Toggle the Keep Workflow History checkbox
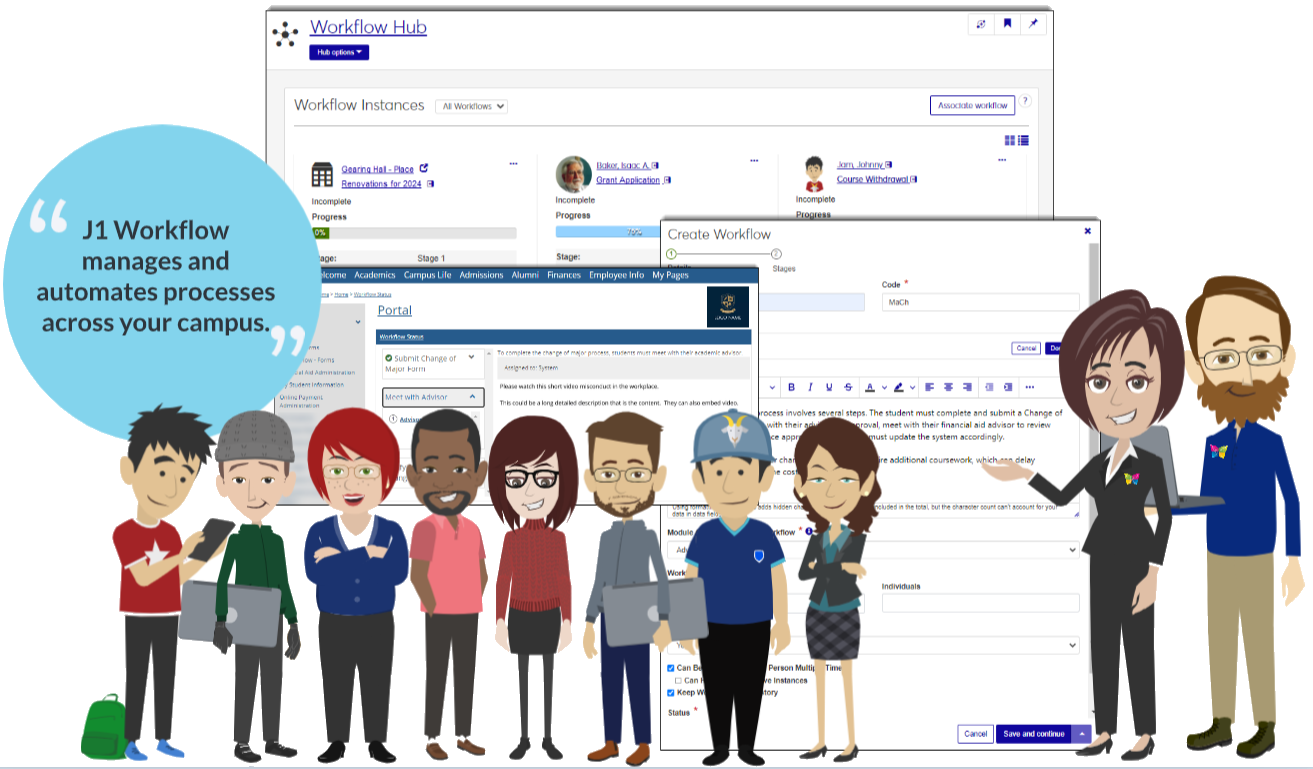 (671, 692)
